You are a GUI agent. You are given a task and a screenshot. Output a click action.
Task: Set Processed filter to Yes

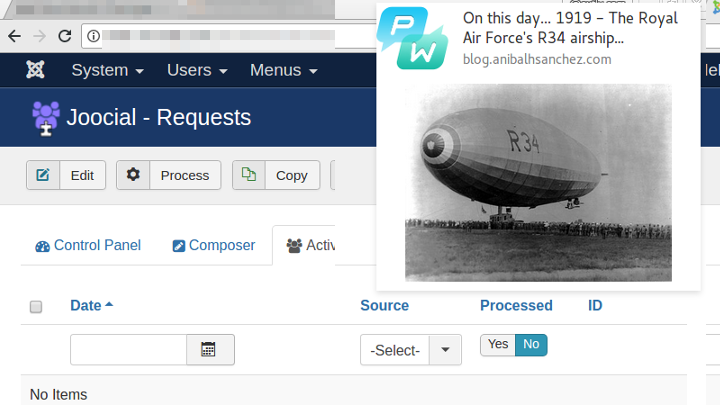[x=498, y=344]
